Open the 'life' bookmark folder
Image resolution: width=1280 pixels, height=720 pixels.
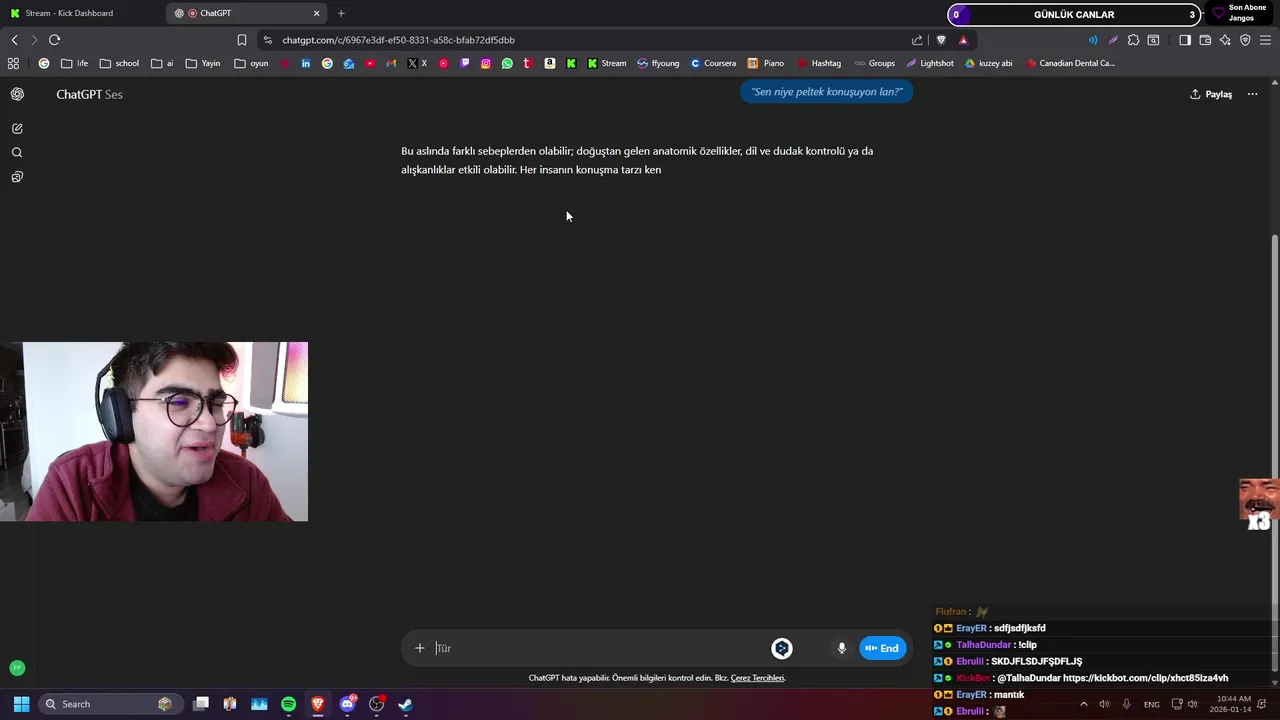click(x=74, y=63)
